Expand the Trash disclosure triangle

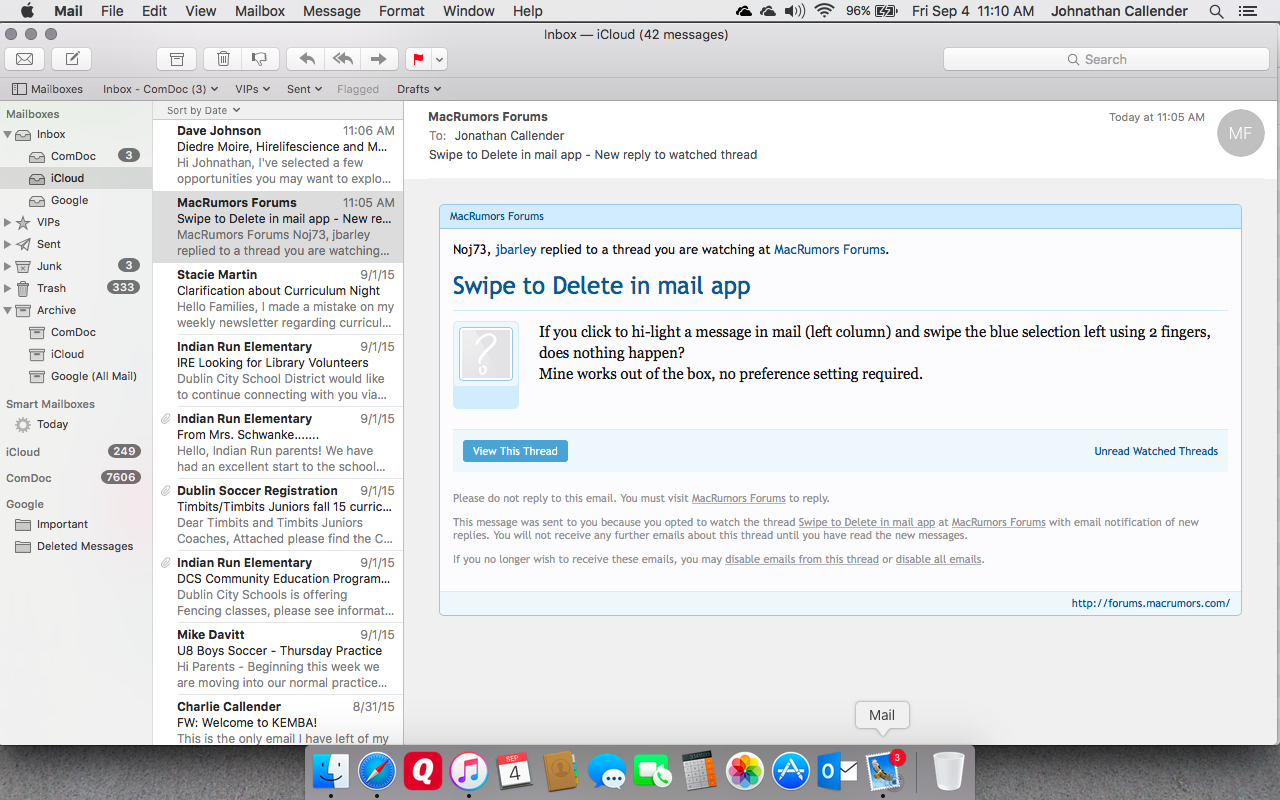point(8,288)
